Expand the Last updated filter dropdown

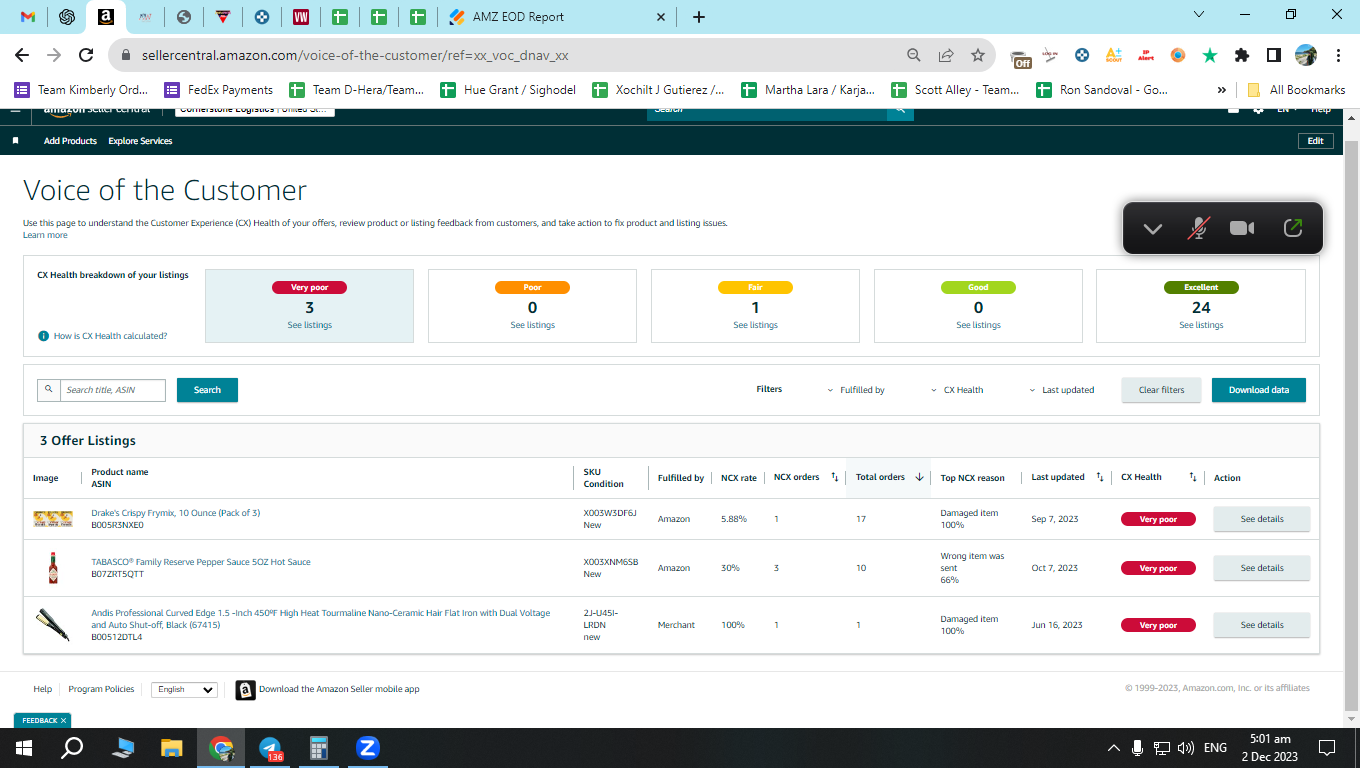pyautogui.click(x=1062, y=390)
